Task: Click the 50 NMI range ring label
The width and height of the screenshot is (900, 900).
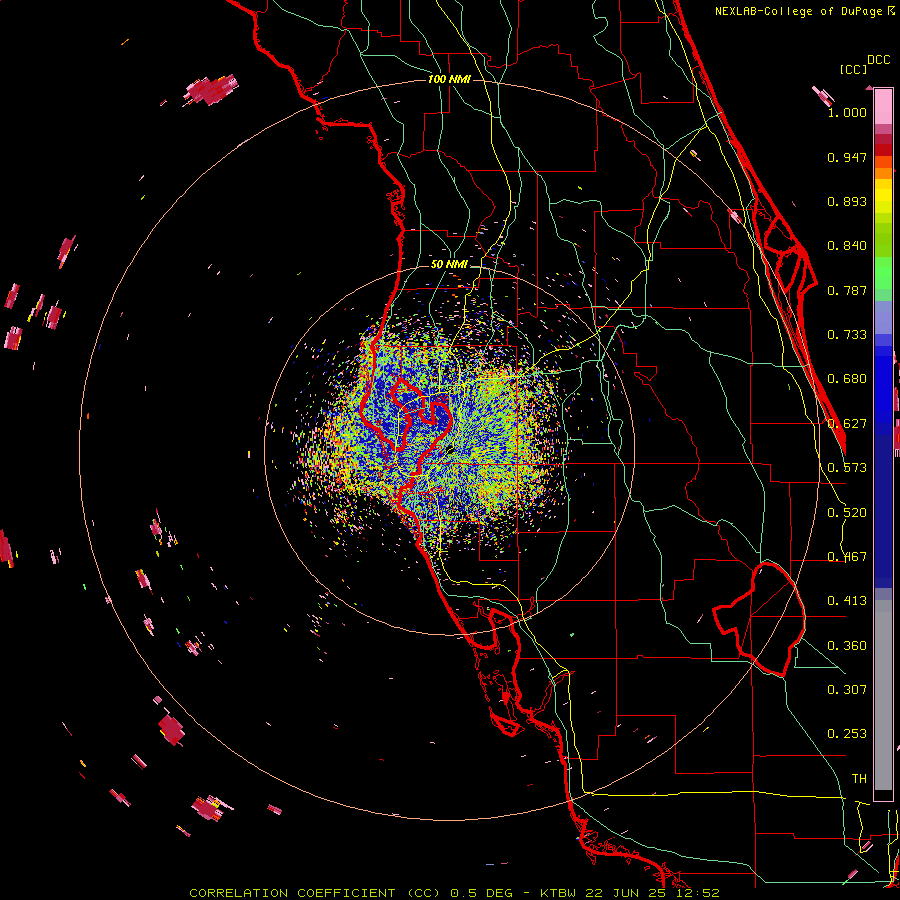Action: pyautogui.click(x=449, y=265)
